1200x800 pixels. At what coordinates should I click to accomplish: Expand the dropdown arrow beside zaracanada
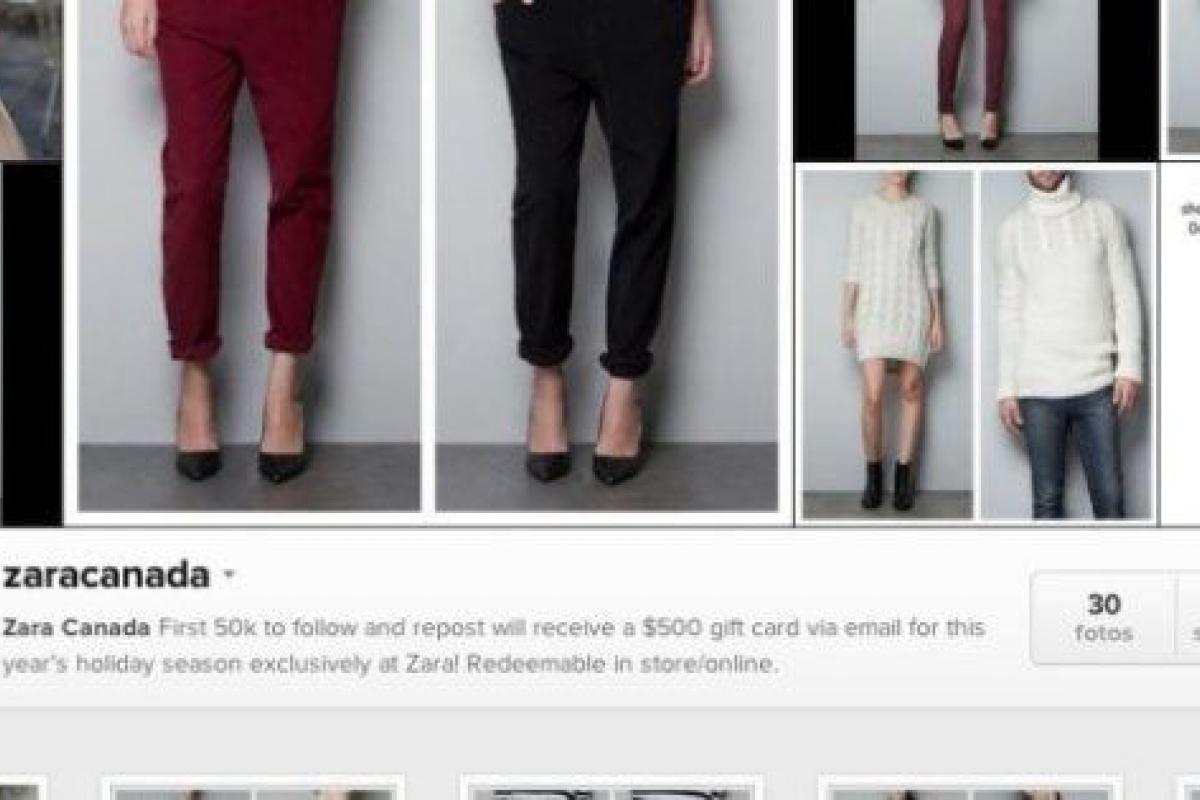pos(229,576)
